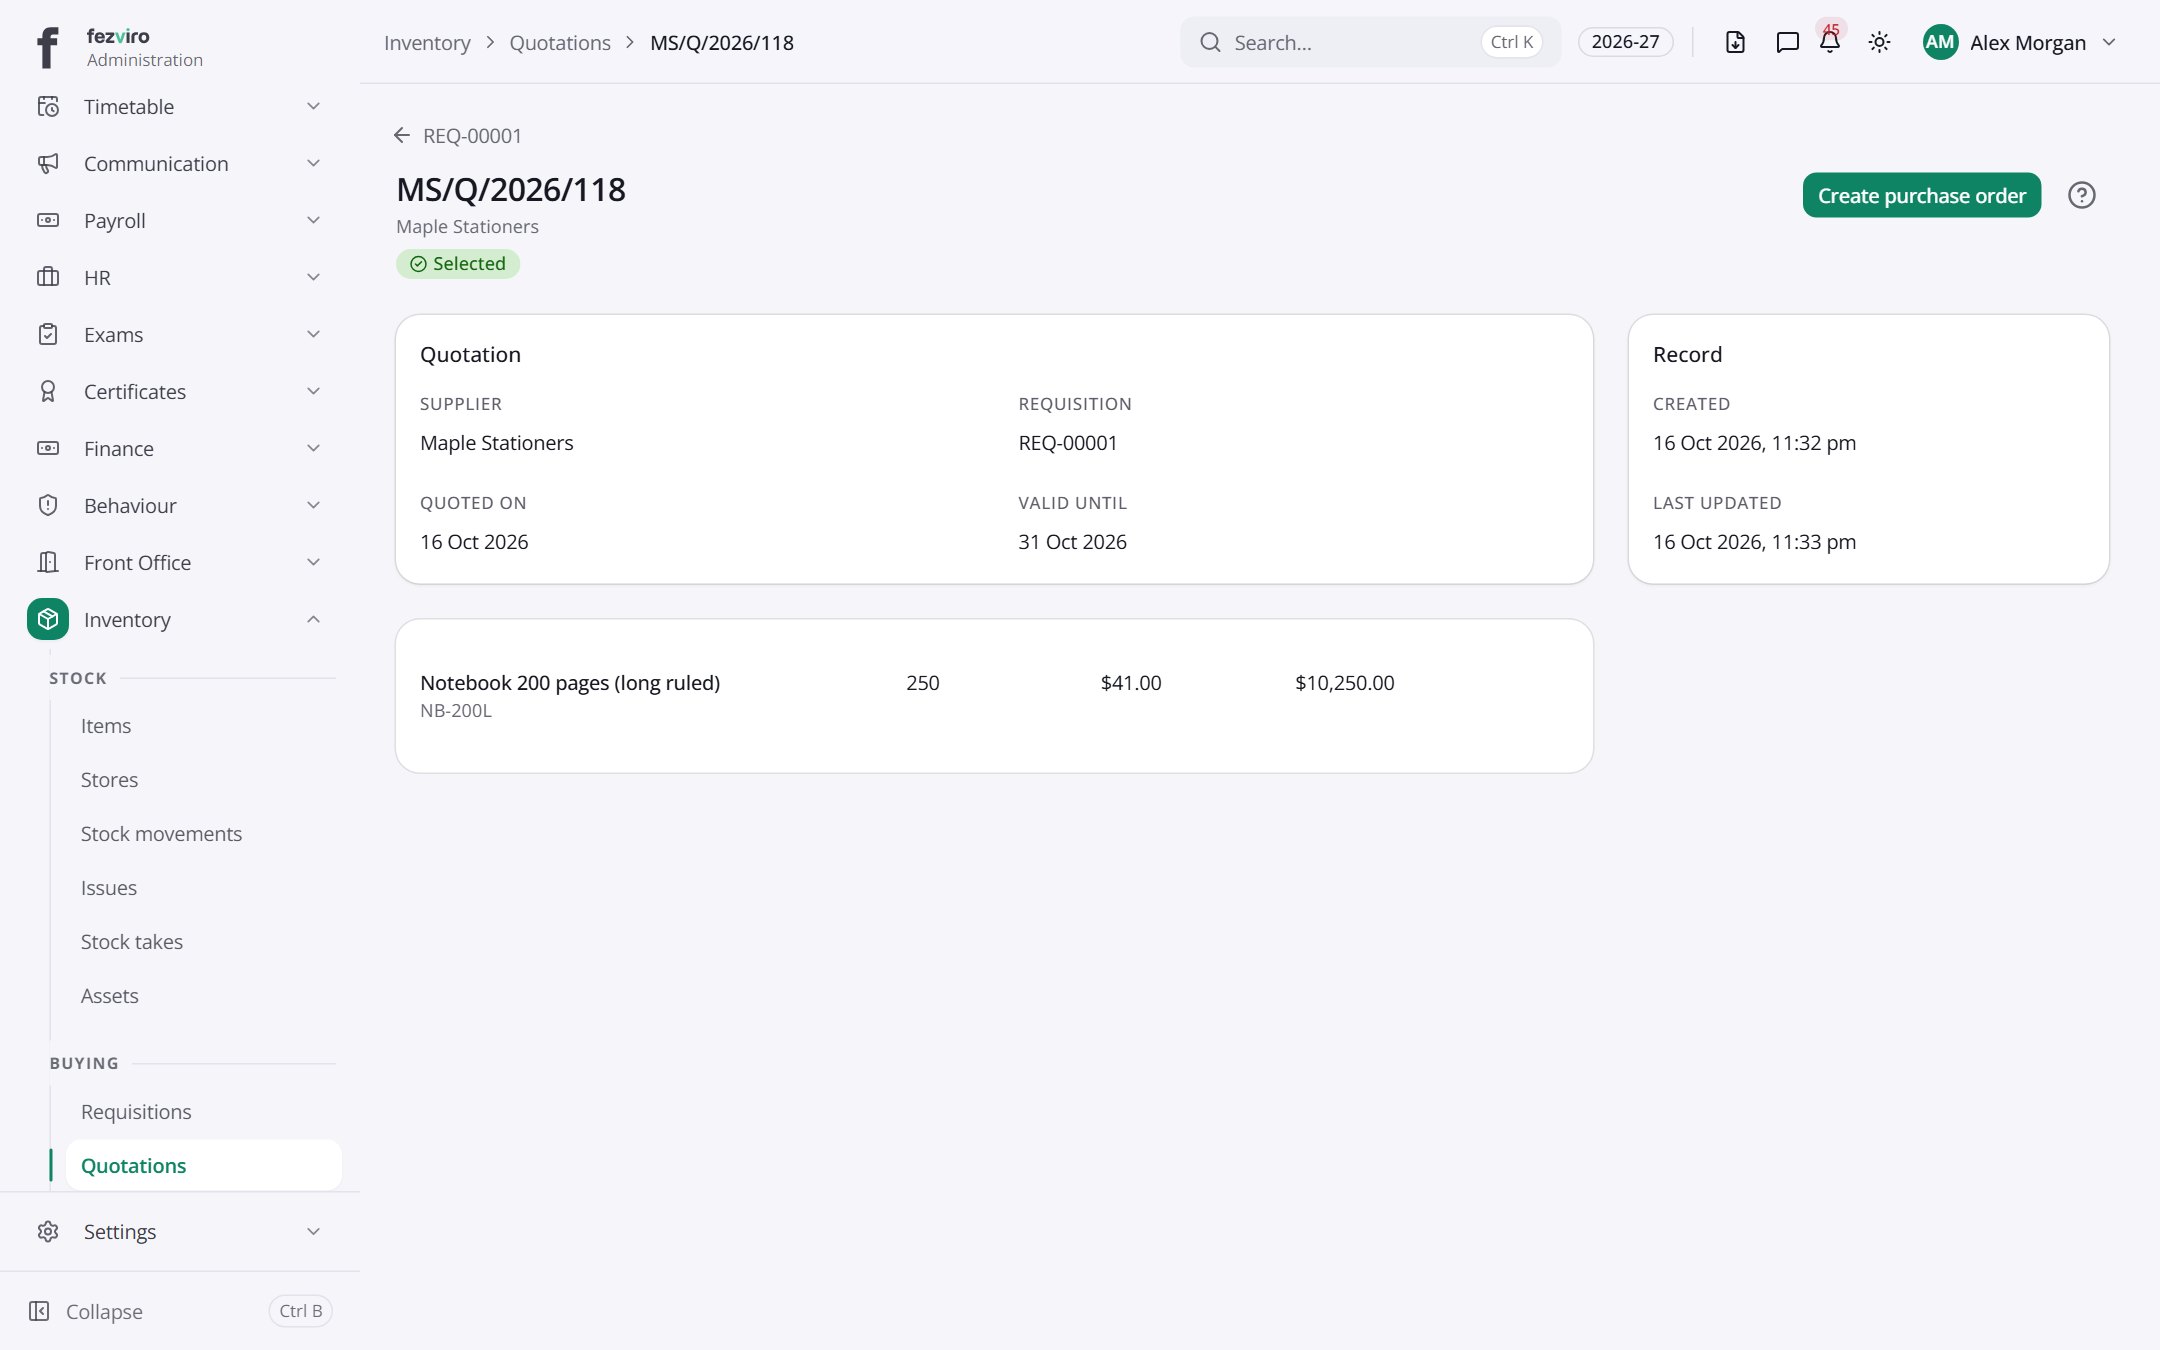2160x1350 pixels.
Task: Click the Collapse sidebar panel icon
Action: click(39, 1311)
